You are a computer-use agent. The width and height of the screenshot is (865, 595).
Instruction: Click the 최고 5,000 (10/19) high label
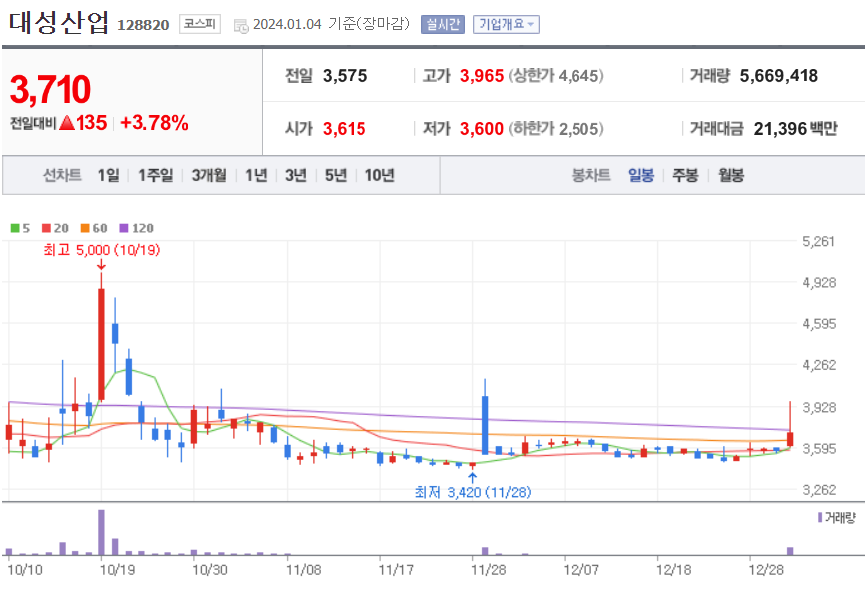point(102,250)
